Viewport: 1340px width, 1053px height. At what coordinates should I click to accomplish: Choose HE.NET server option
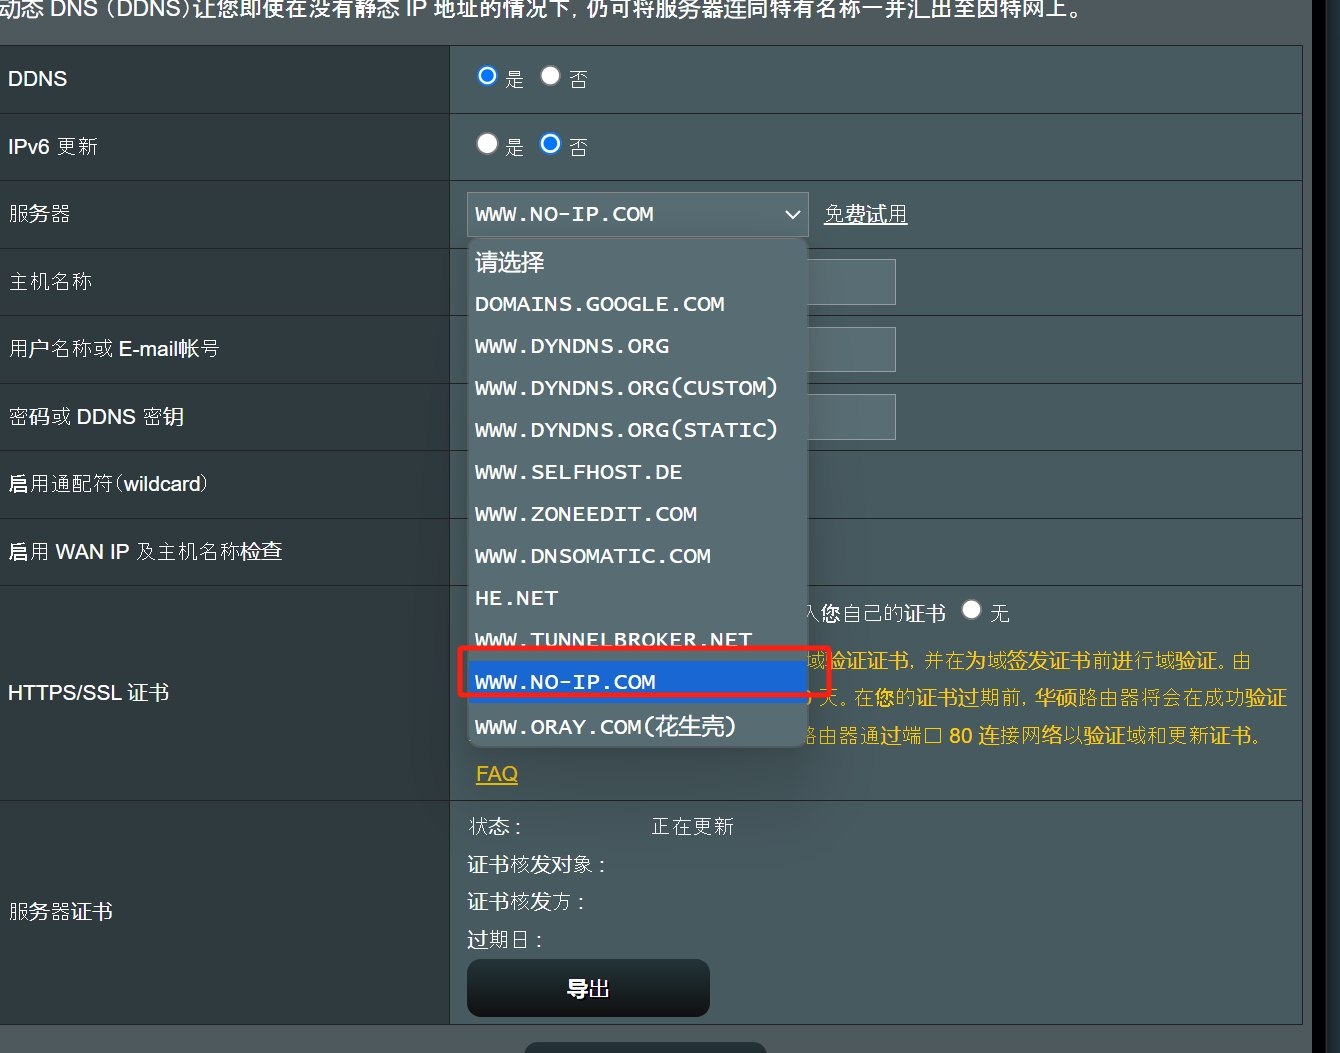(637, 598)
